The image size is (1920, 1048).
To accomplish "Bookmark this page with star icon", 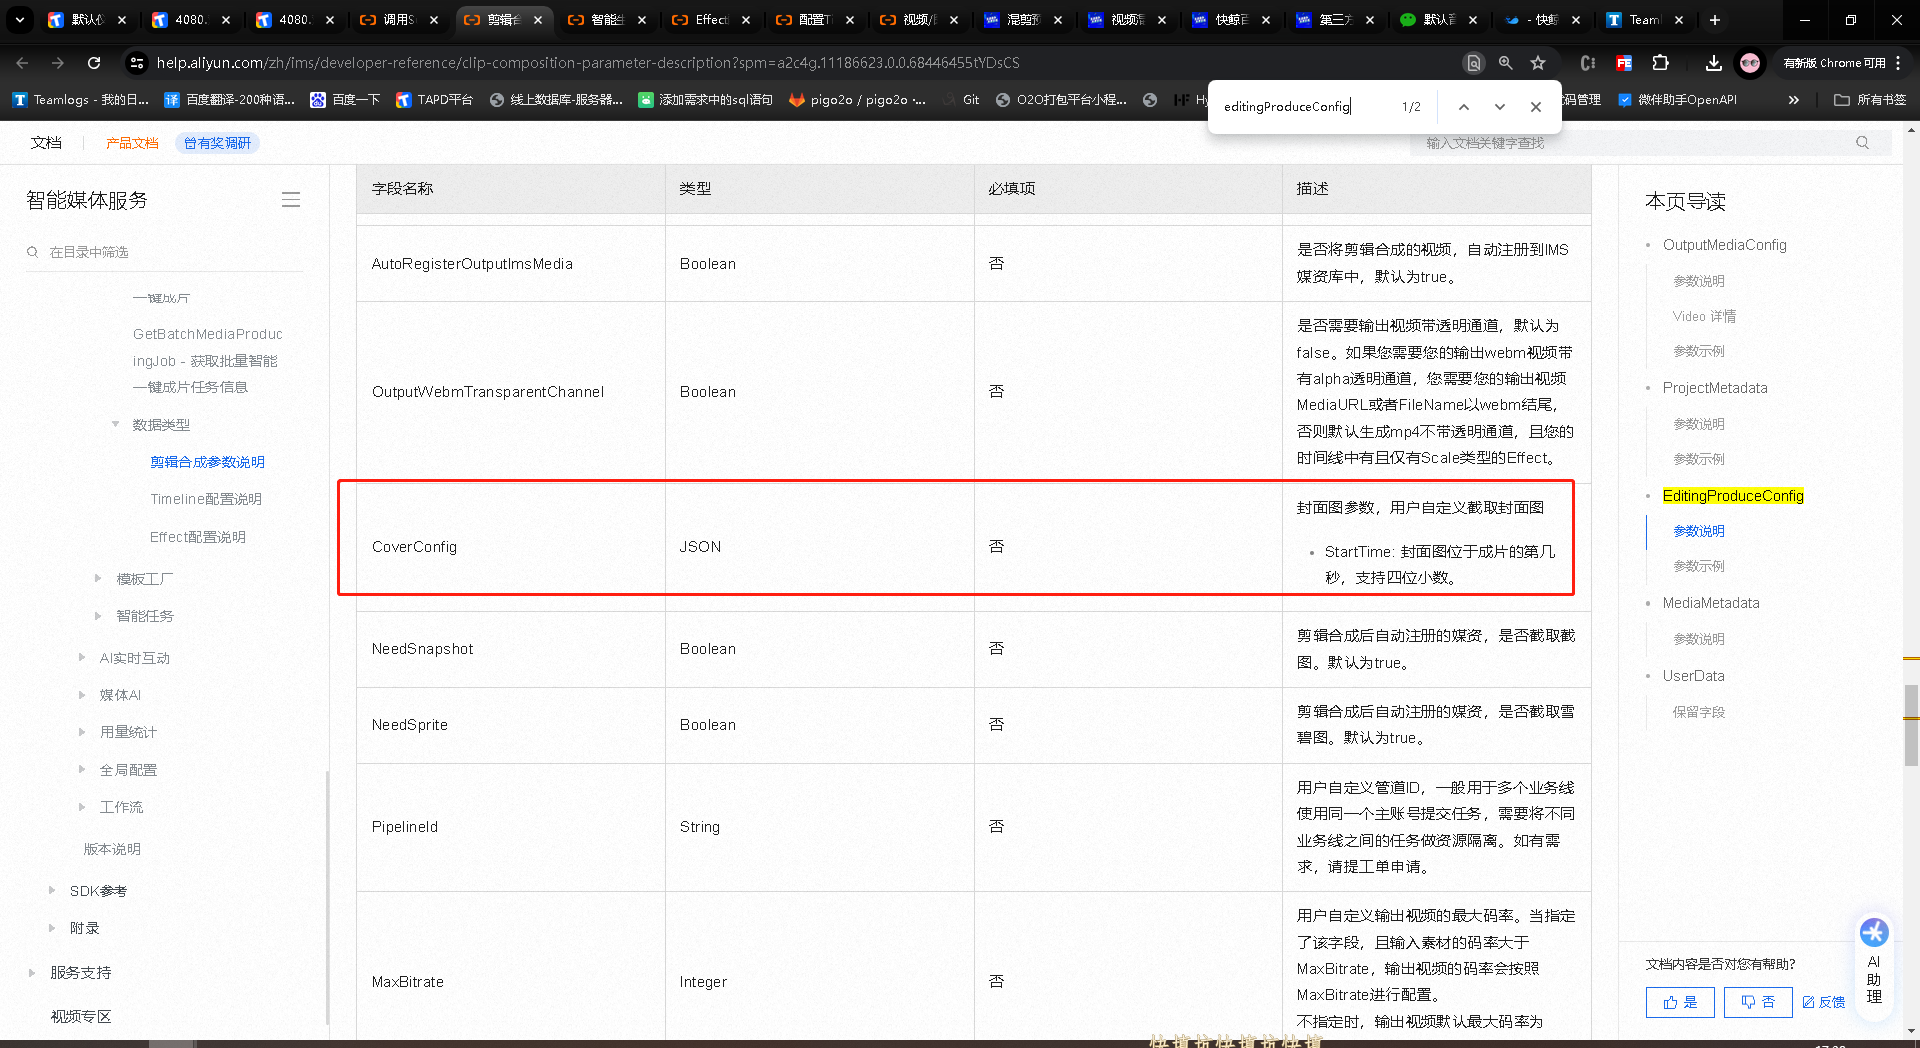I will [1538, 63].
